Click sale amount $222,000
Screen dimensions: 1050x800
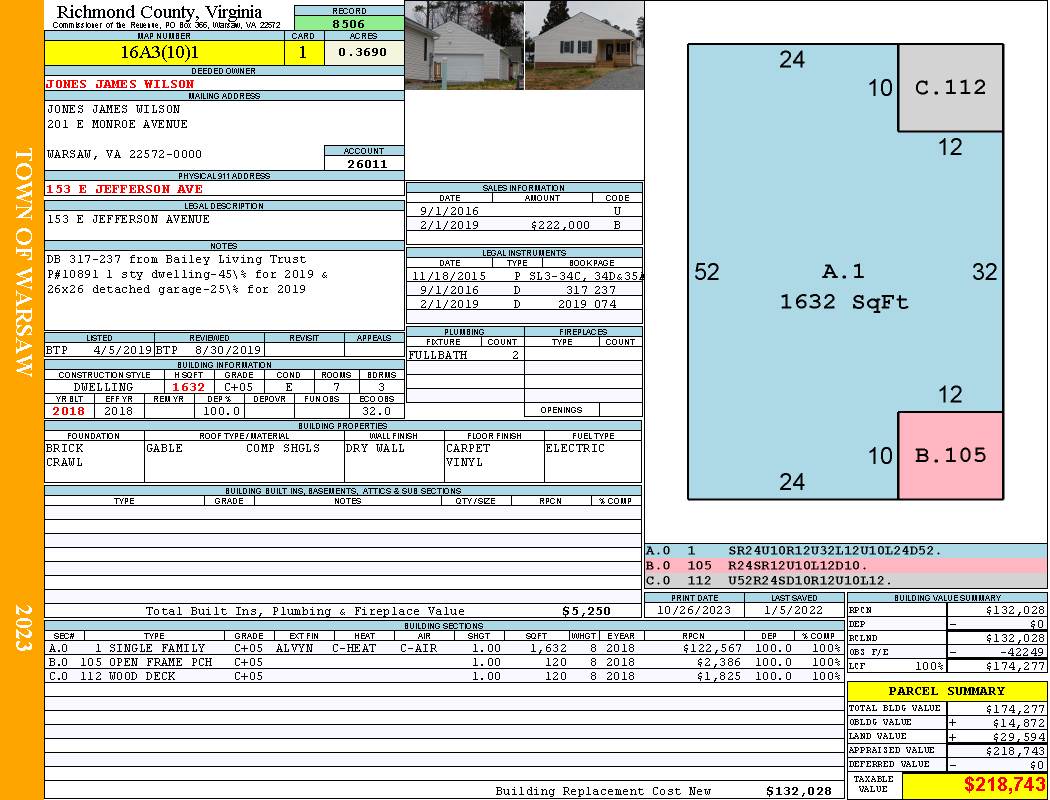[x=560, y=226]
